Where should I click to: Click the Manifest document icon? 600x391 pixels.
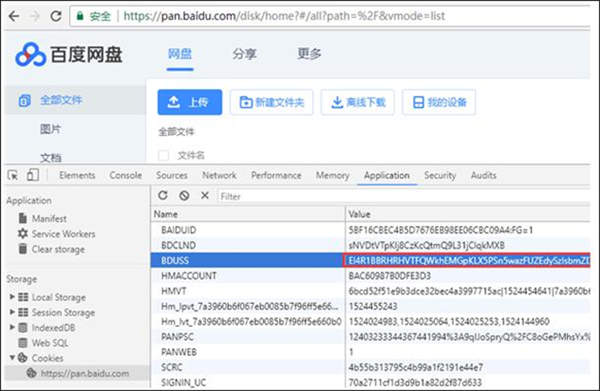coord(23,218)
